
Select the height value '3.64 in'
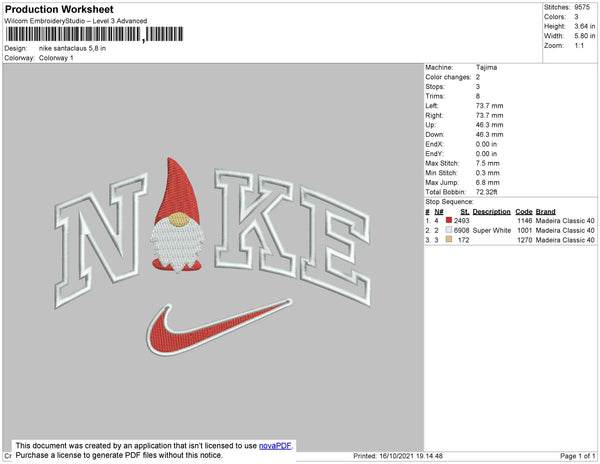584,26
